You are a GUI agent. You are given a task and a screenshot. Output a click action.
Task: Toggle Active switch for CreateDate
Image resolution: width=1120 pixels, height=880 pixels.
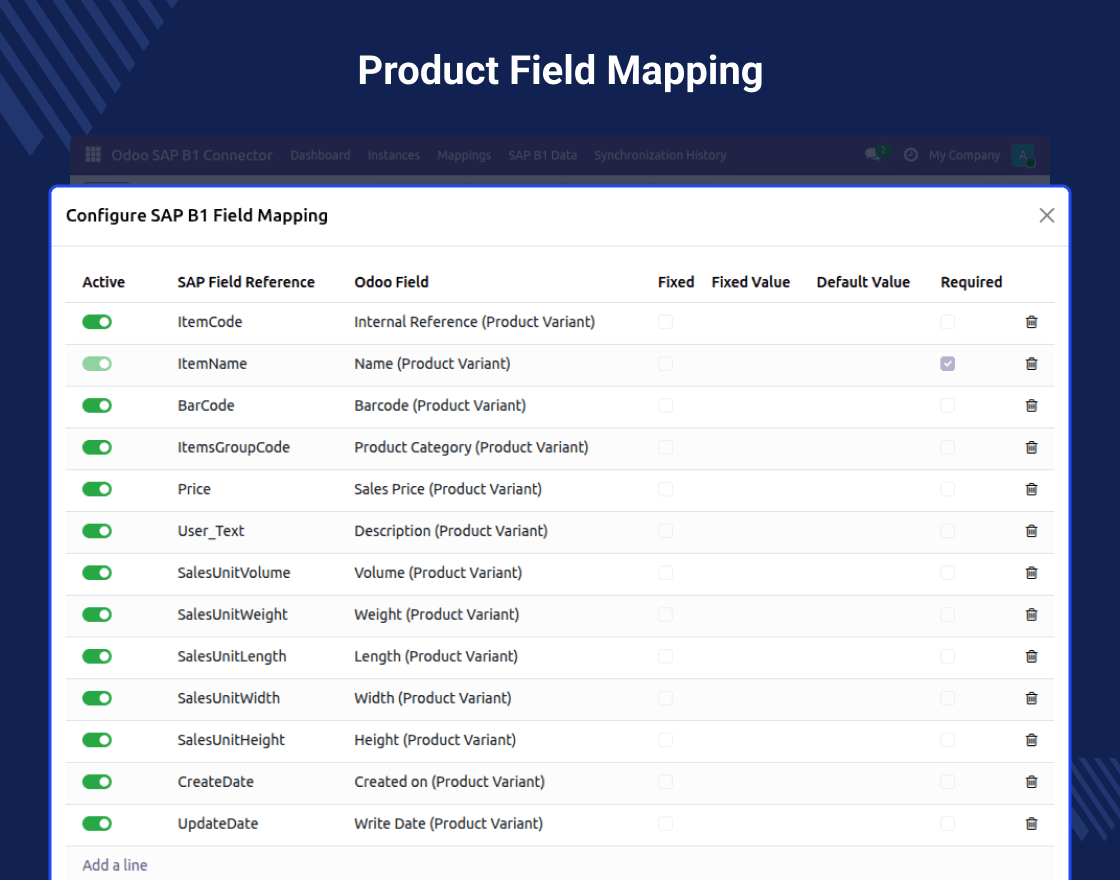(97, 781)
